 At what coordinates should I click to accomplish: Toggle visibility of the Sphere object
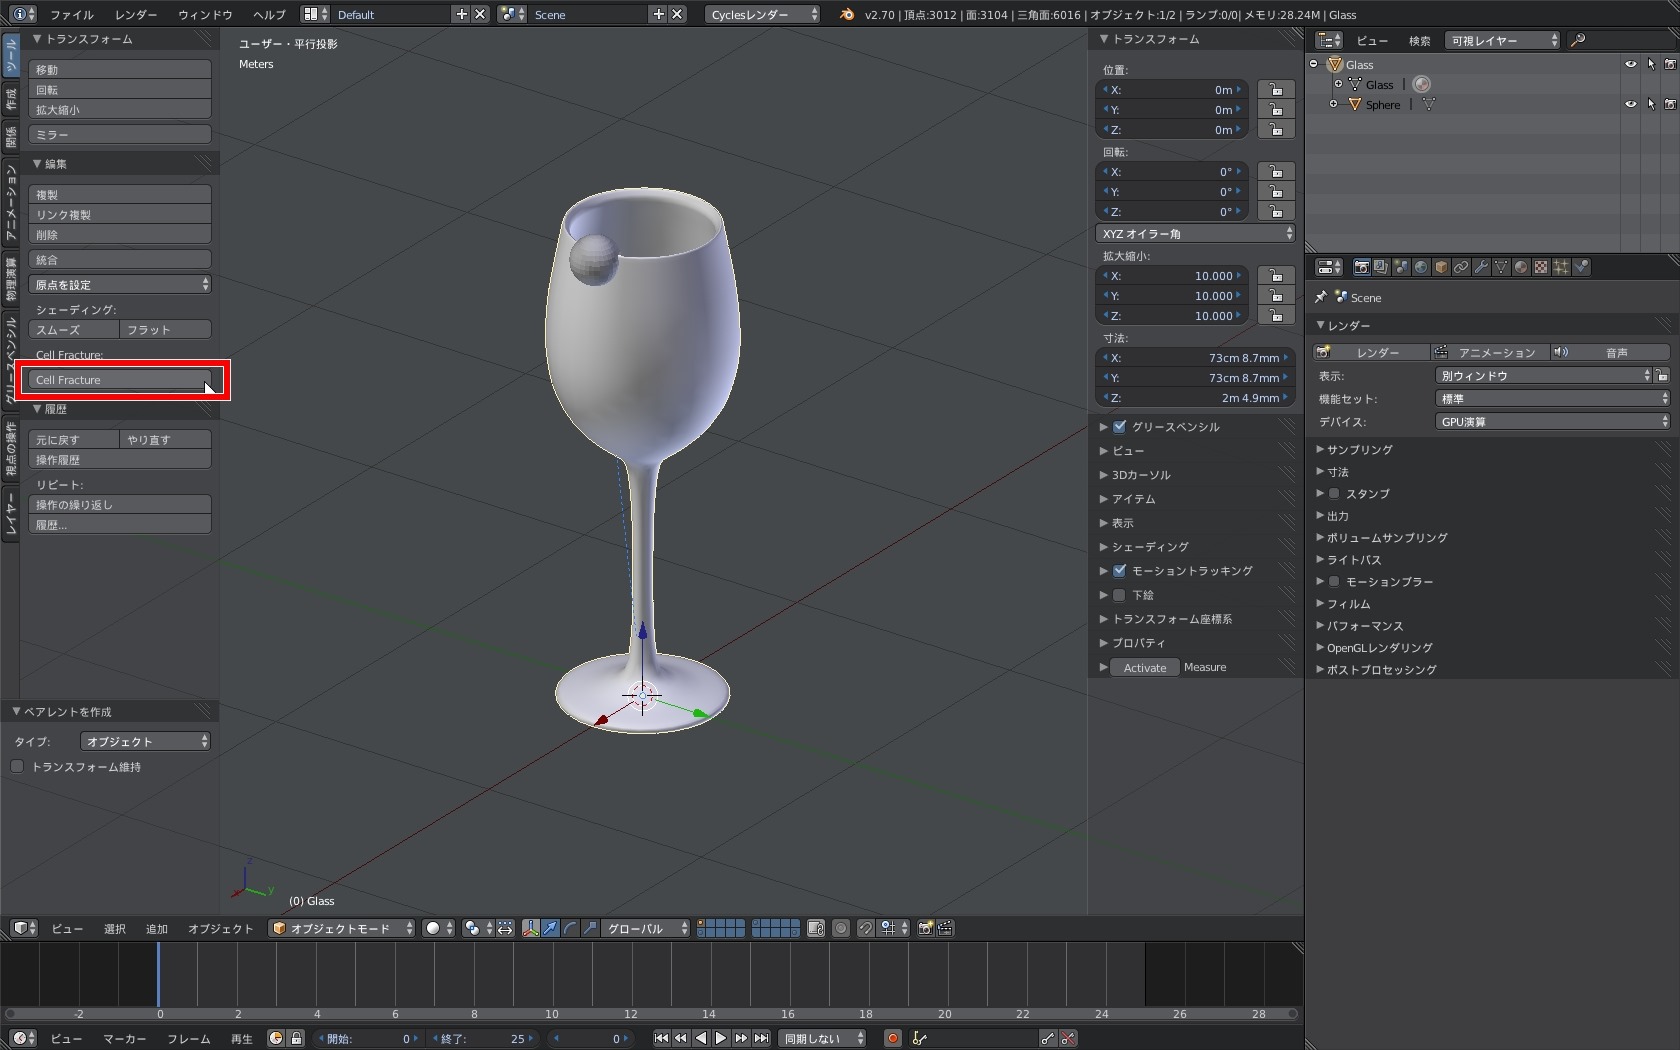(1630, 104)
